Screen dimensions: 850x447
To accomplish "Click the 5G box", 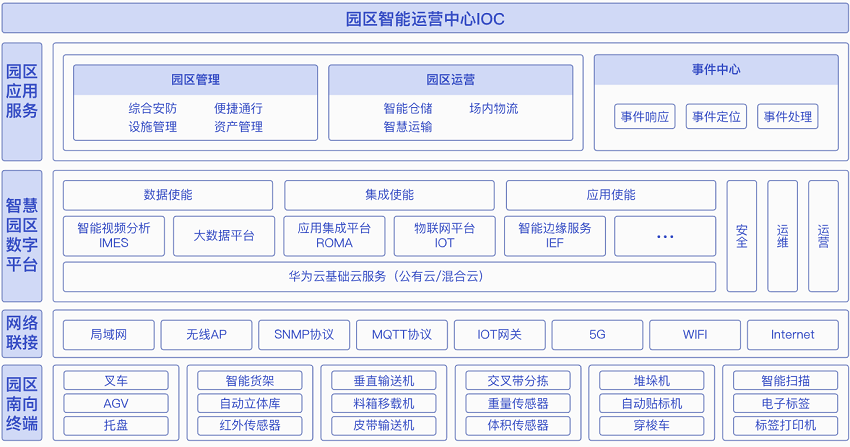I will (x=597, y=335).
